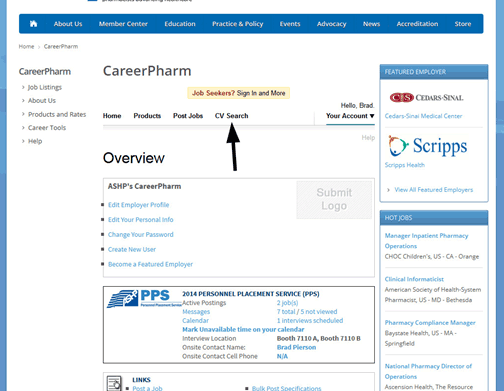Open the Clinical Informaticist hot job
This screenshot has width=504, height=391.
414,279
